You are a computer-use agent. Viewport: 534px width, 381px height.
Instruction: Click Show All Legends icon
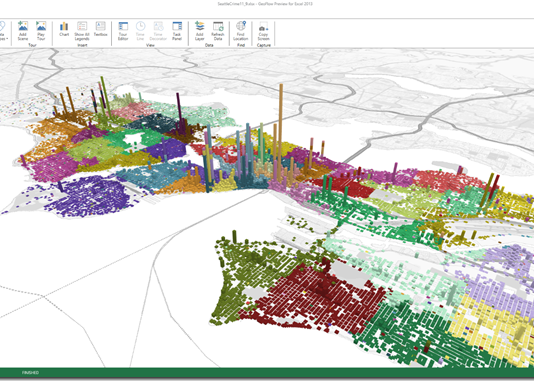(82, 31)
